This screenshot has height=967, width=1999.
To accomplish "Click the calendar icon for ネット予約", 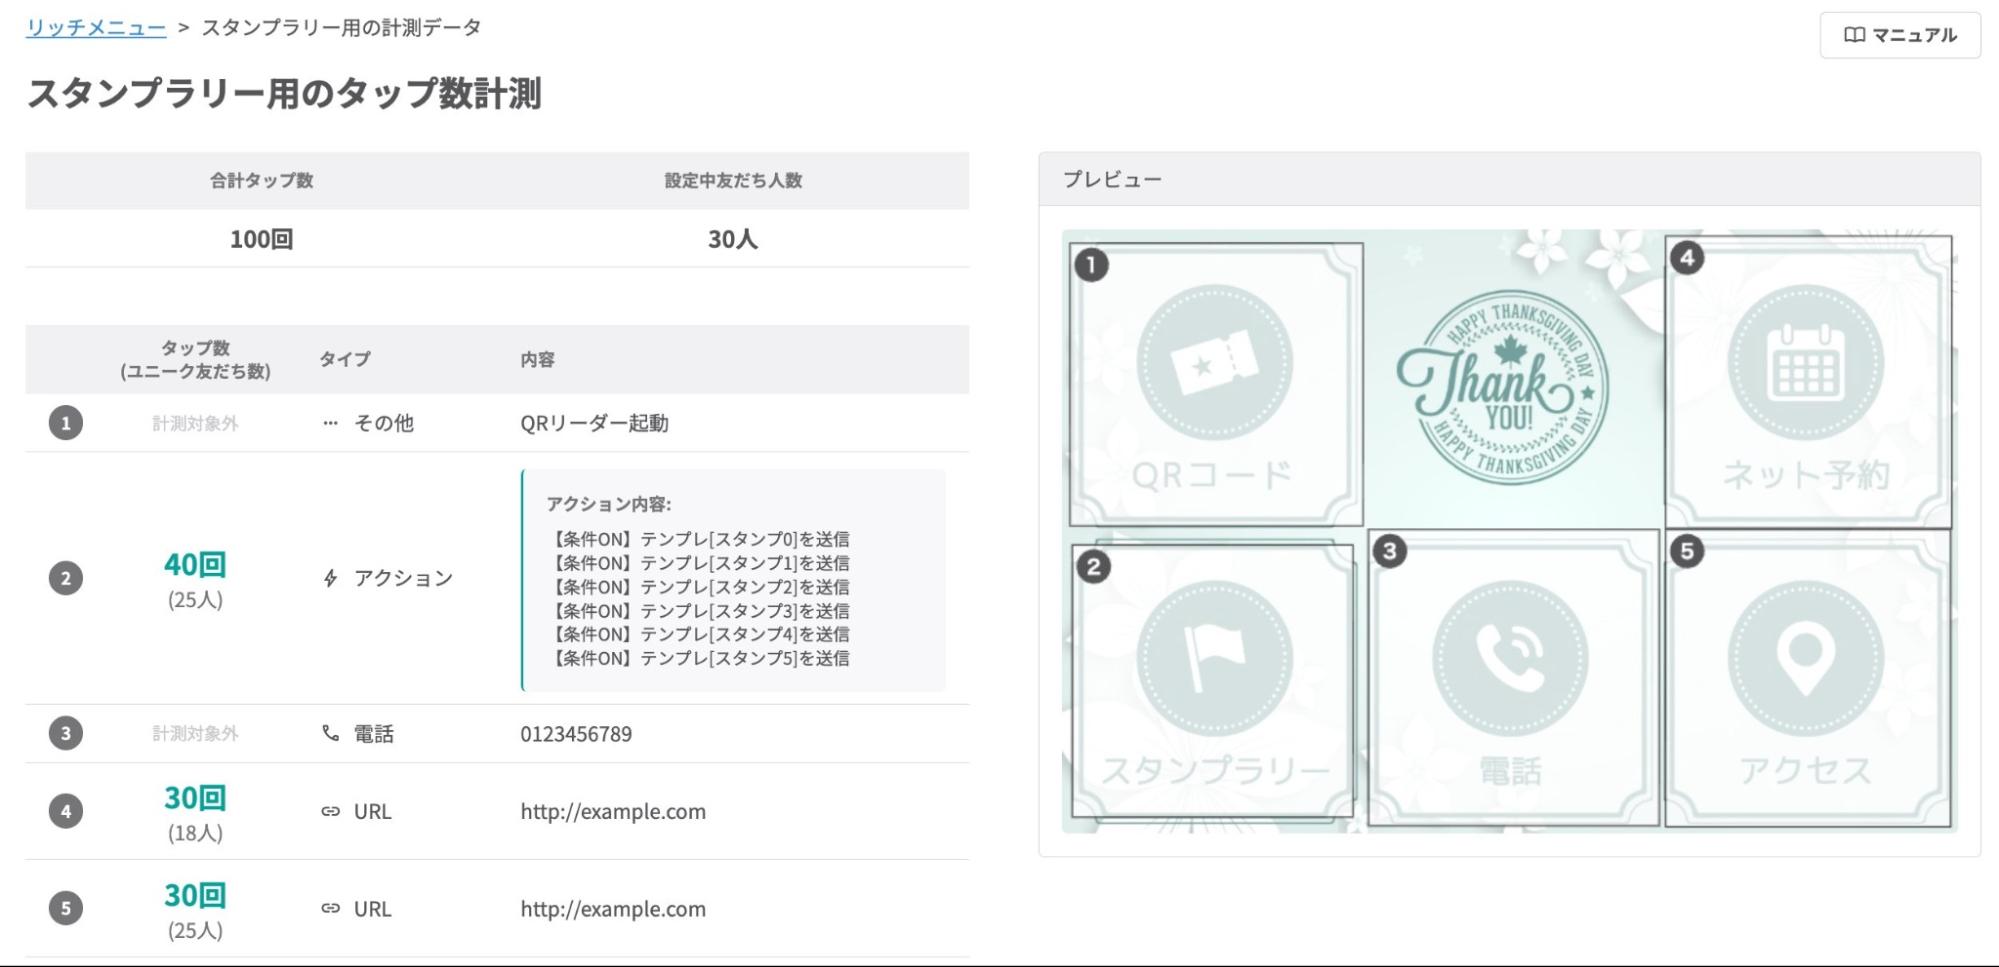I will [1805, 363].
